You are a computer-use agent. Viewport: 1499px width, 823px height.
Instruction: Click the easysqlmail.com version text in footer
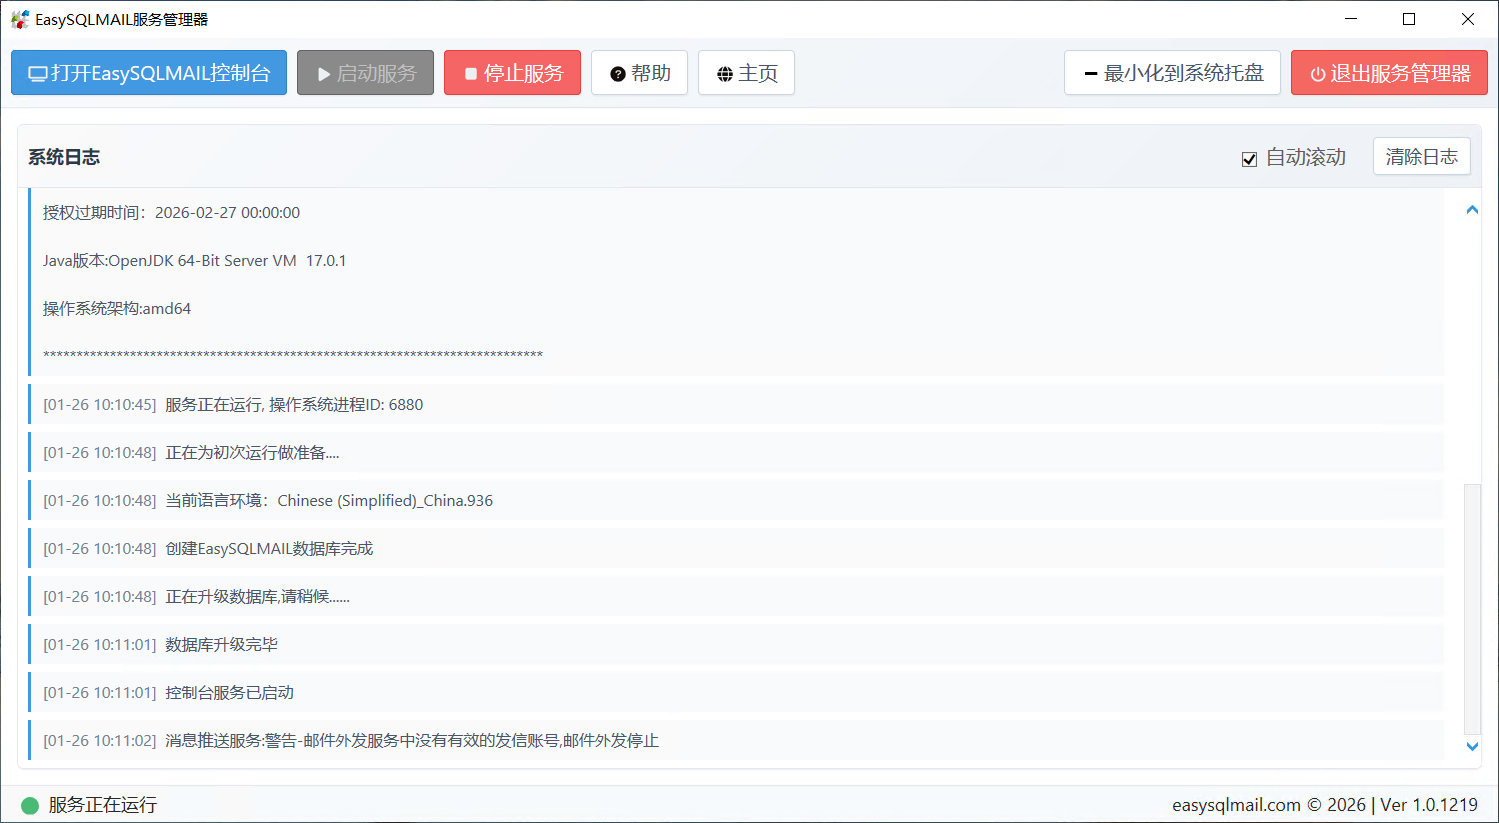pos(1324,805)
